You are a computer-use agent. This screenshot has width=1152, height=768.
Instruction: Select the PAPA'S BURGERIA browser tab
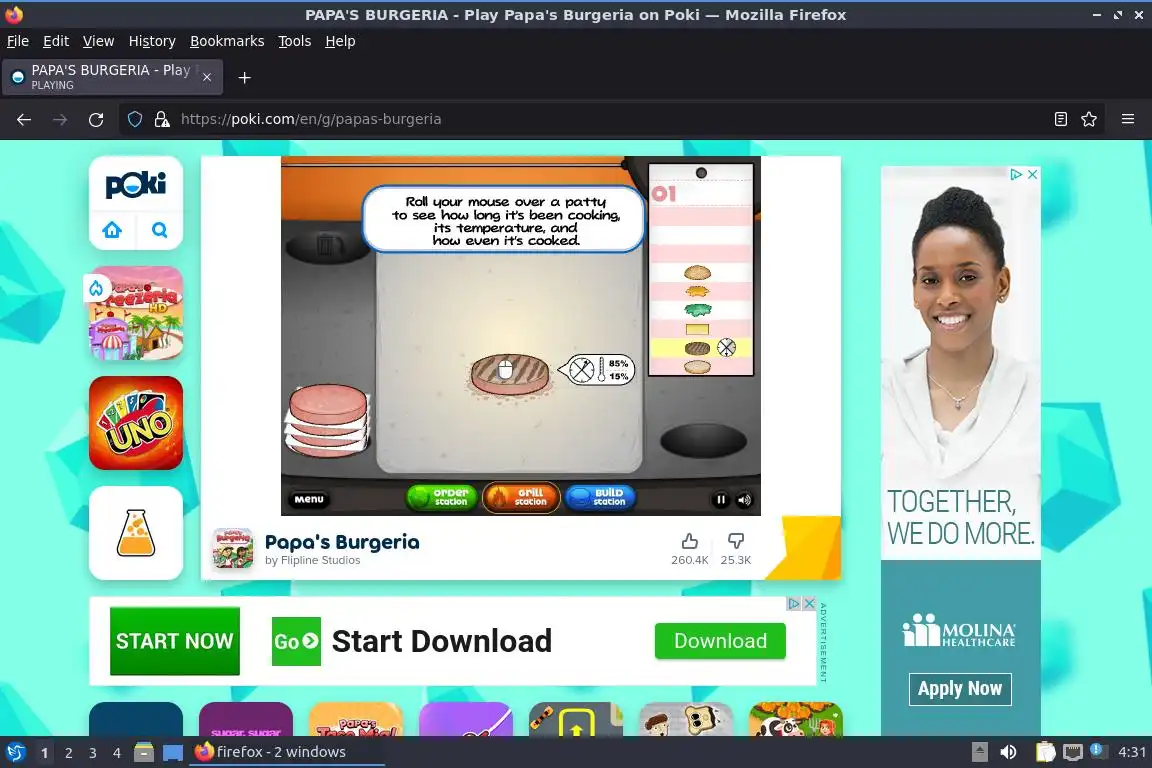[x=110, y=77]
